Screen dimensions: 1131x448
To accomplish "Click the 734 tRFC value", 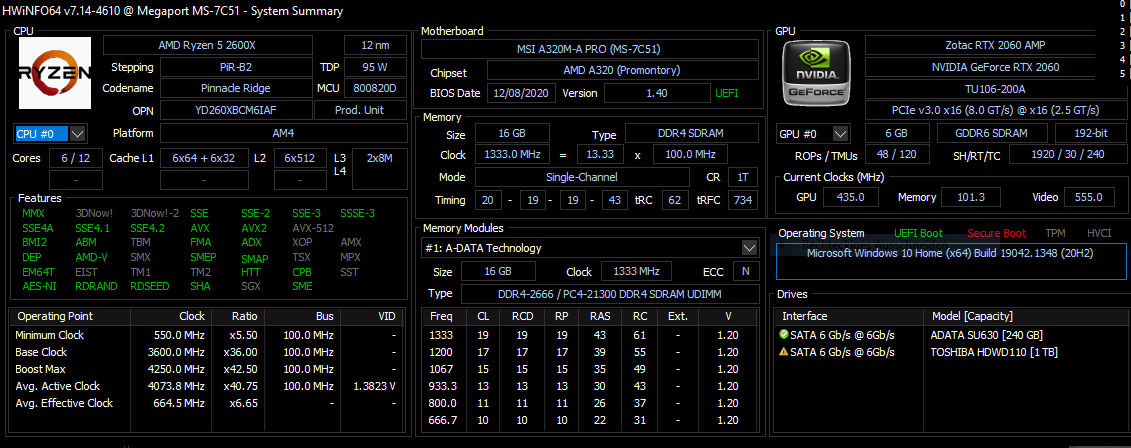I will (x=743, y=200).
